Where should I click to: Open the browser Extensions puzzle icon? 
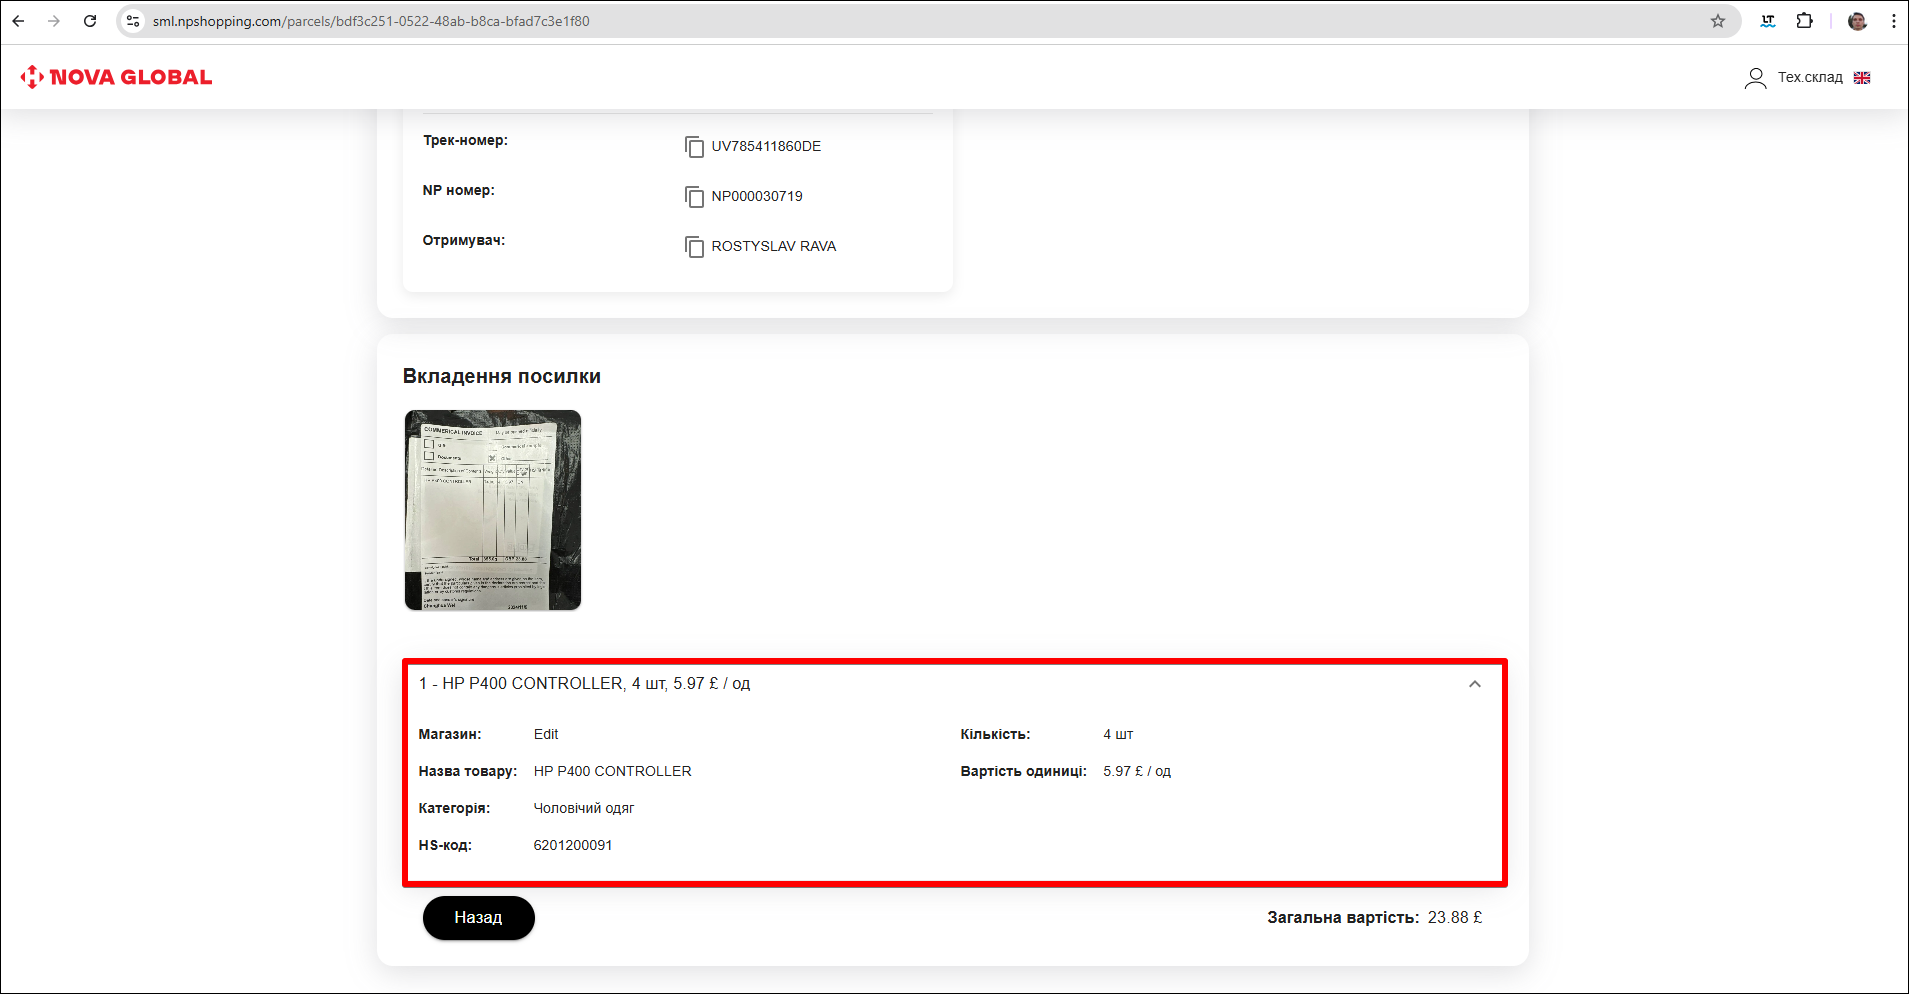(1805, 21)
